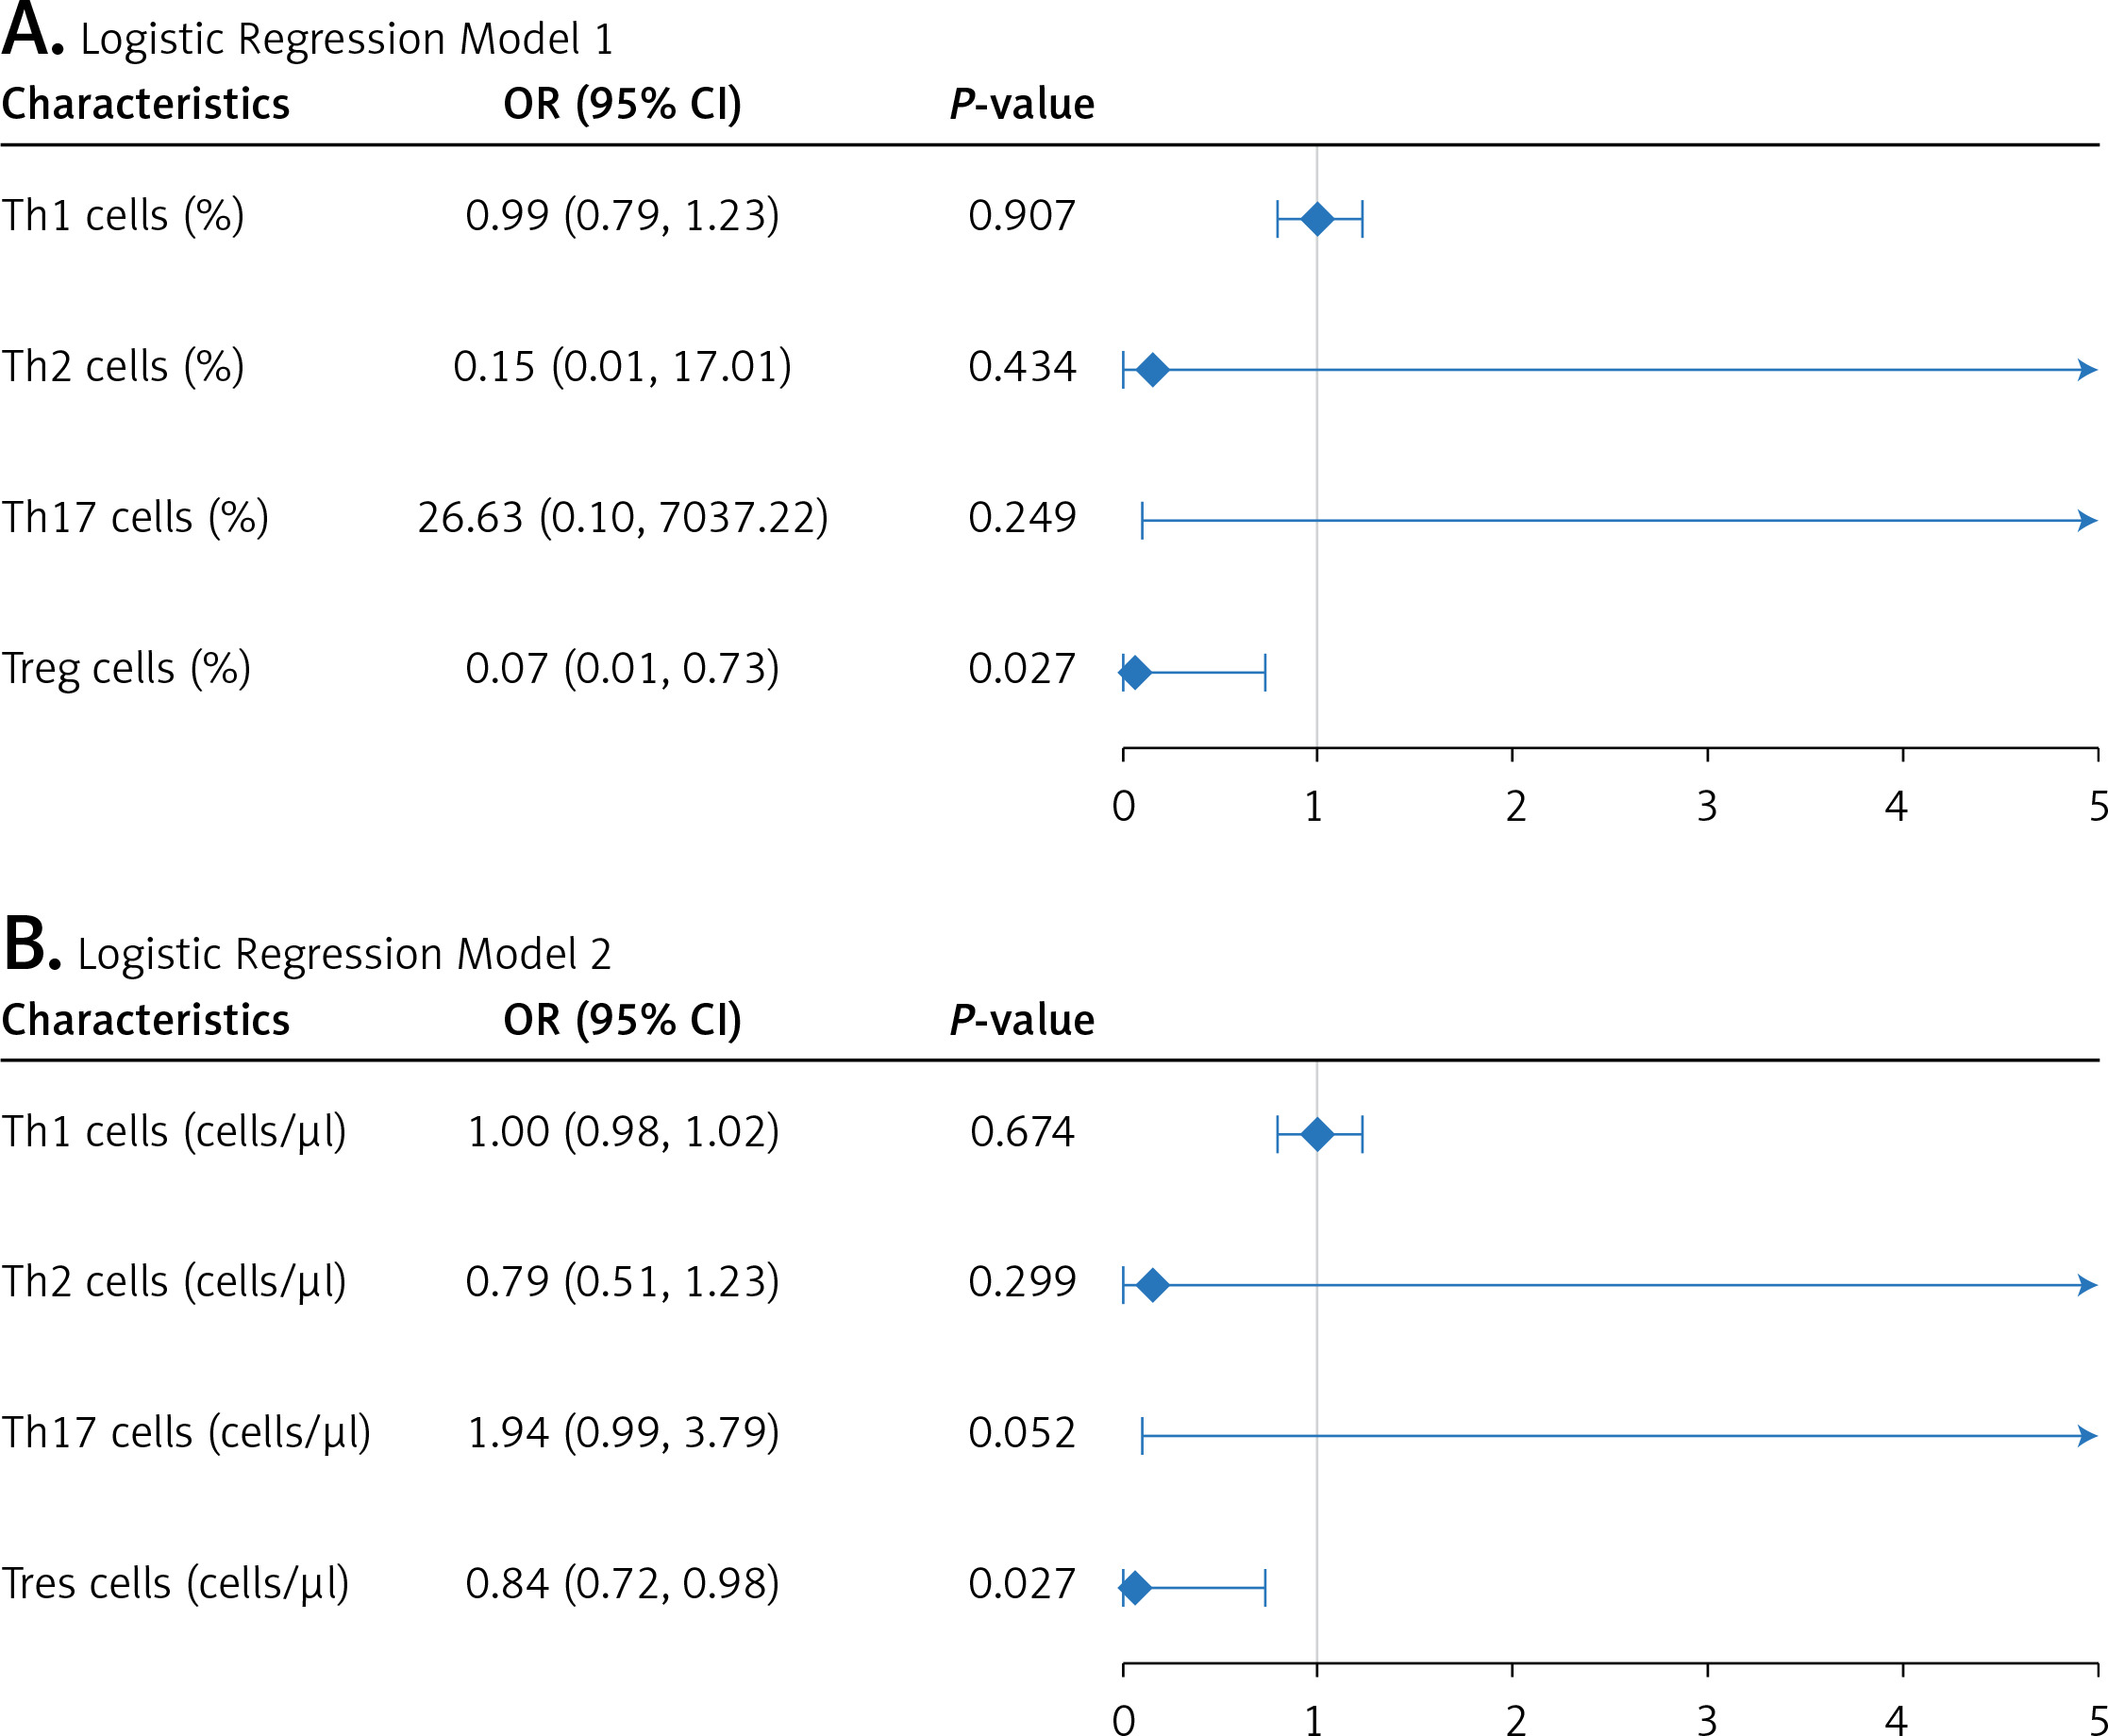Screen dimensions: 2108x1736
Task: Click the arrowhead ending the Th17 cells (%) interval
Action: [2087, 521]
